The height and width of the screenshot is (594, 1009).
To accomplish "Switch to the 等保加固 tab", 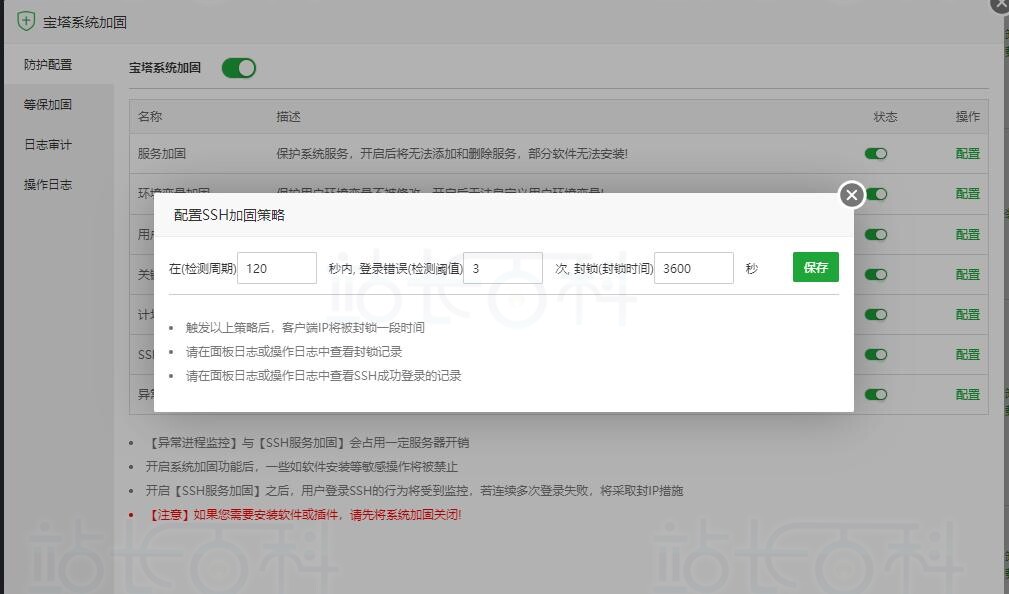I will tap(48, 104).
